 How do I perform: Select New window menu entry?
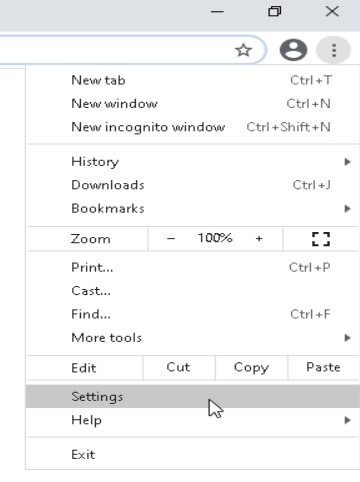point(193,104)
